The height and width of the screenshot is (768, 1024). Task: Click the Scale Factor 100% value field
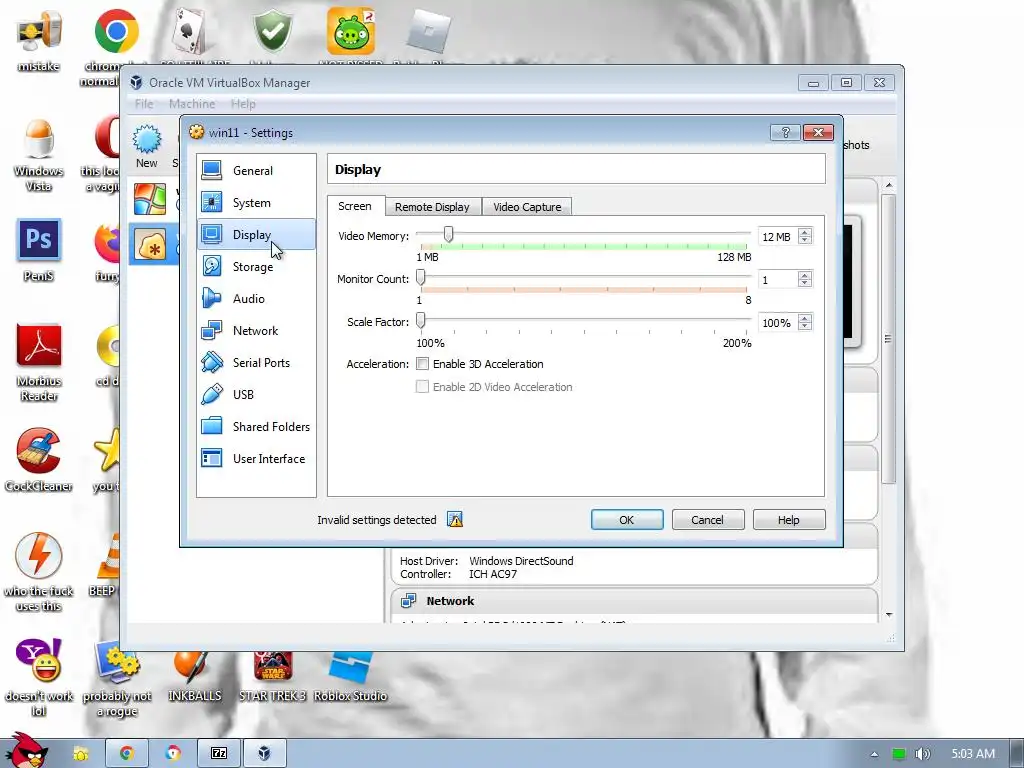[778, 323]
